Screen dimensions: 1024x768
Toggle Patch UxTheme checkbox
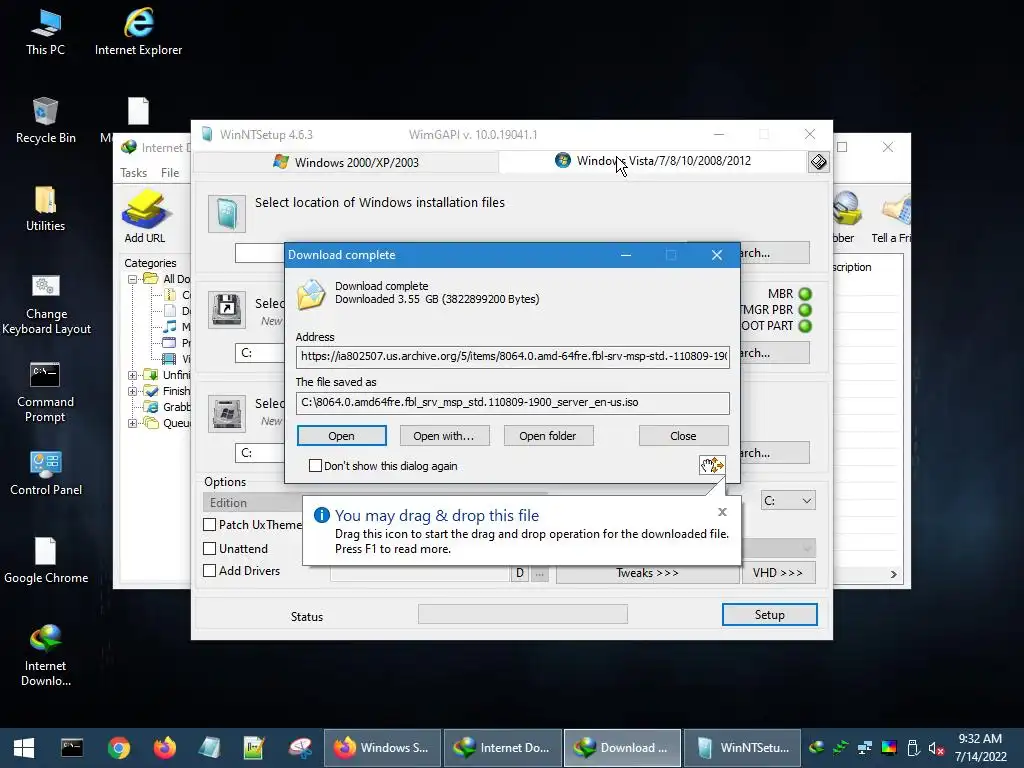(210, 524)
